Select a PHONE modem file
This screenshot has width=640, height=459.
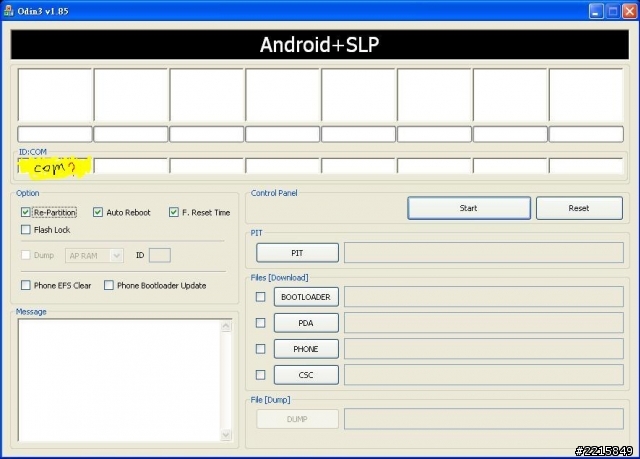point(306,349)
